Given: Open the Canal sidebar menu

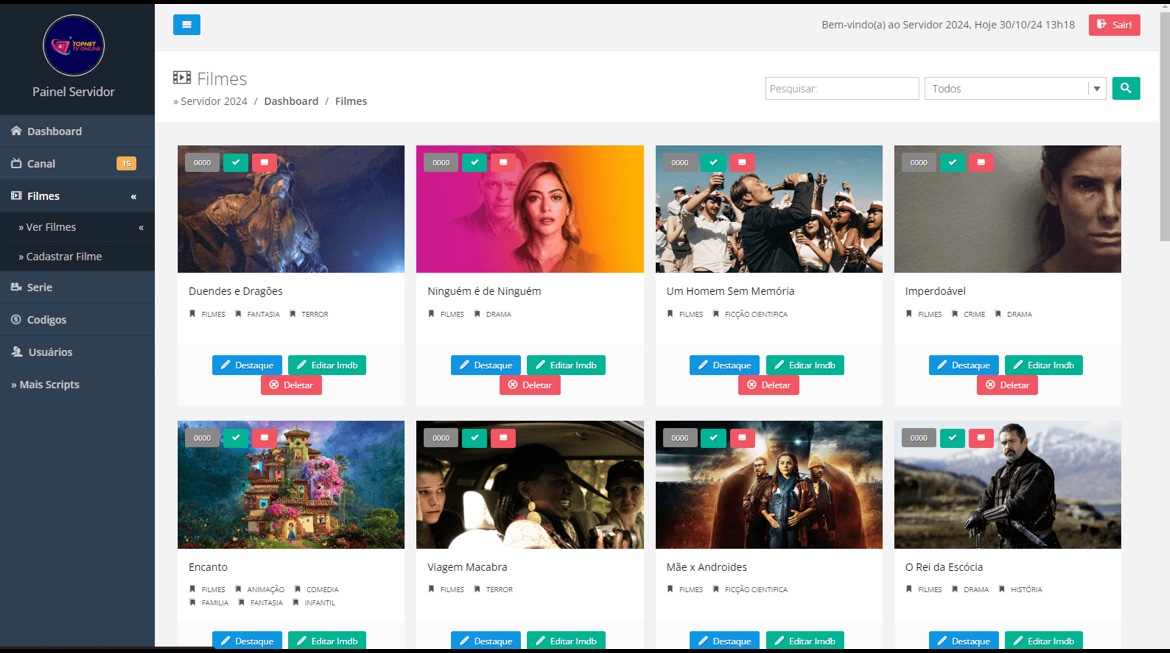Looking at the screenshot, I should pyautogui.click(x=78, y=163).
